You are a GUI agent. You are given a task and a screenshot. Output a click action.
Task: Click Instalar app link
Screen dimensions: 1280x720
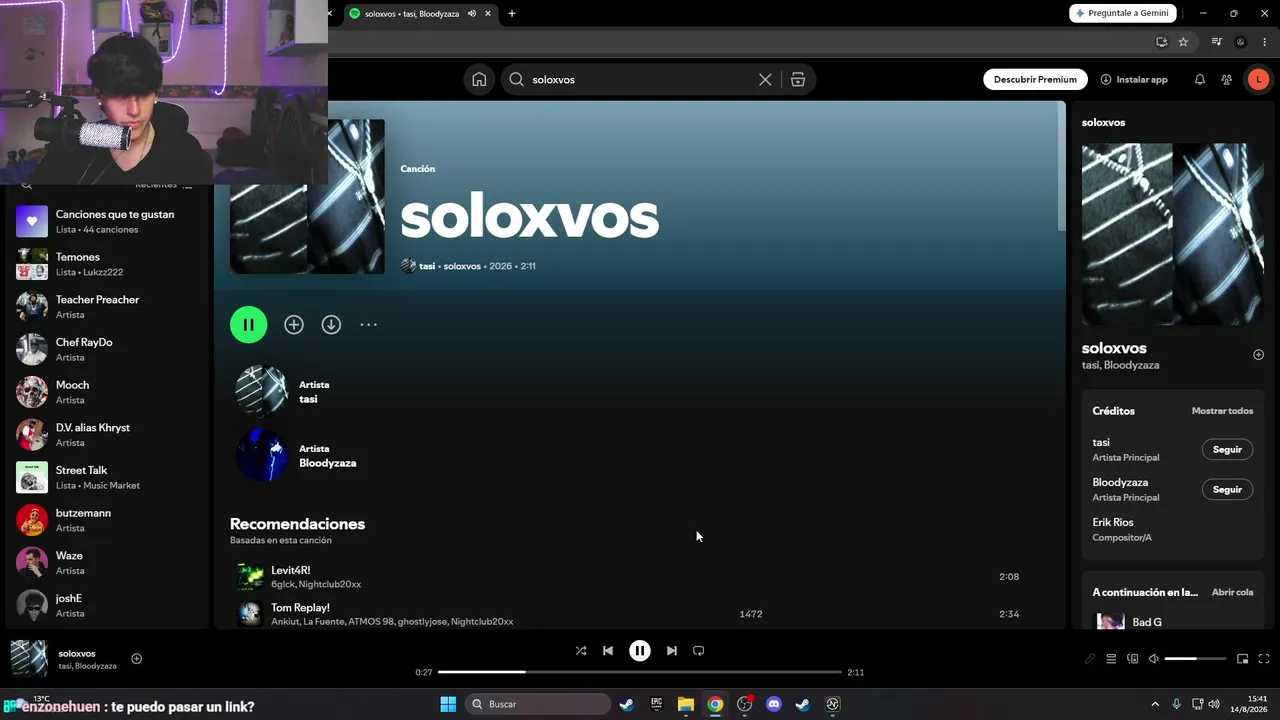1134,80
